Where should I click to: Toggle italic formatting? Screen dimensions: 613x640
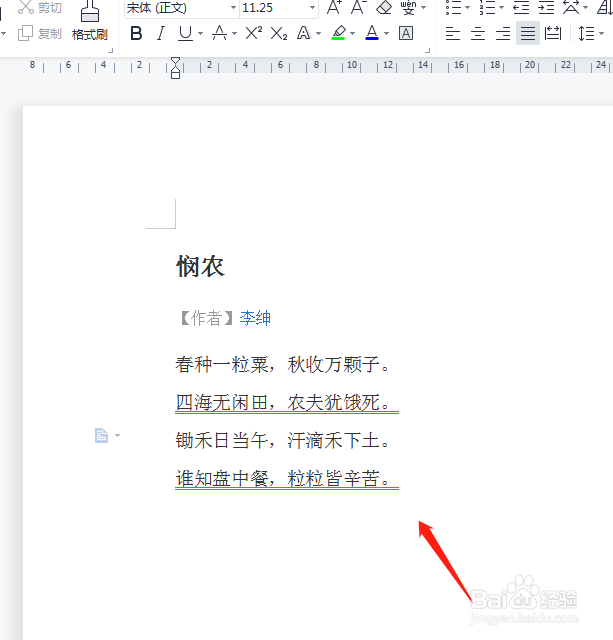point(161,33)
